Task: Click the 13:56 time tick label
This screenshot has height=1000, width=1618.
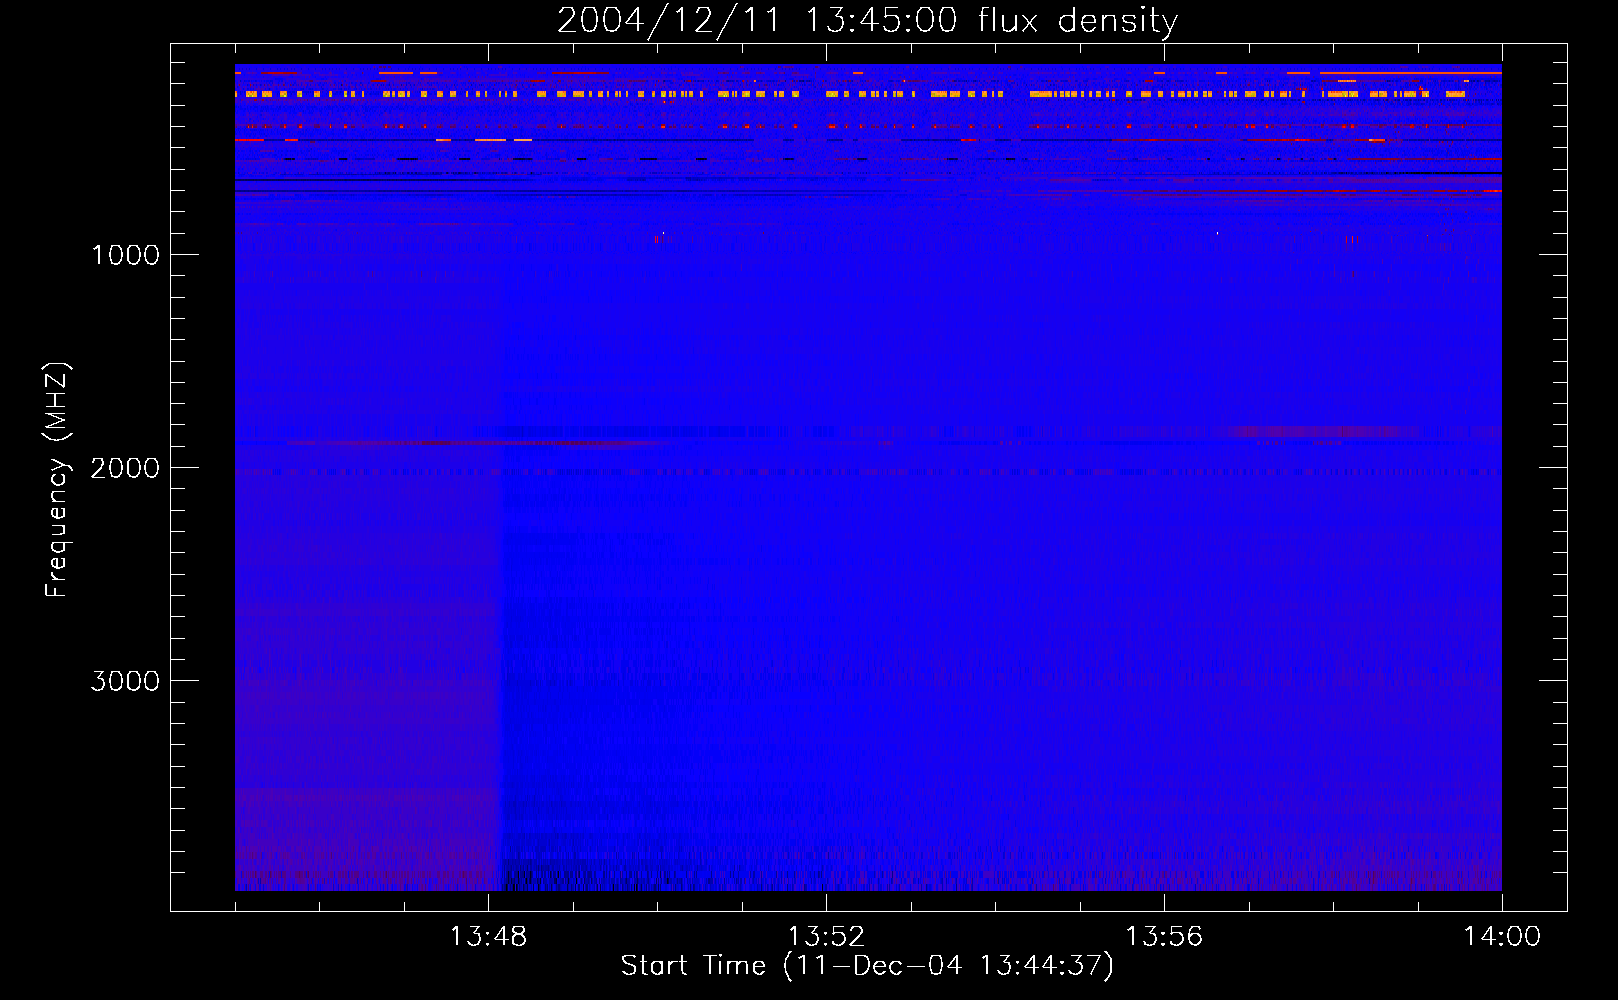Action: [1164, 937]
